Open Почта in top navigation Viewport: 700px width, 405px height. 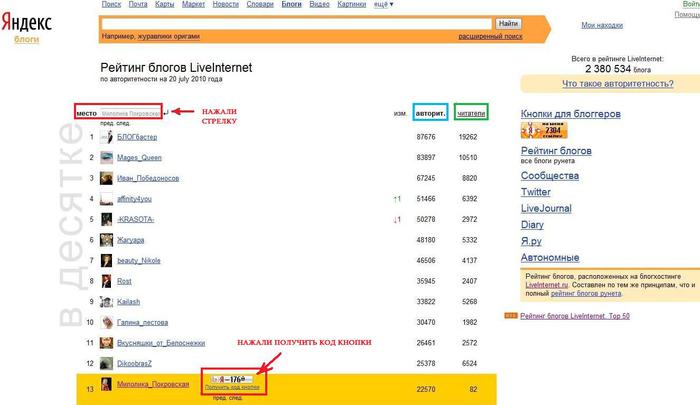pyautogui.click(x=138, y=4)
